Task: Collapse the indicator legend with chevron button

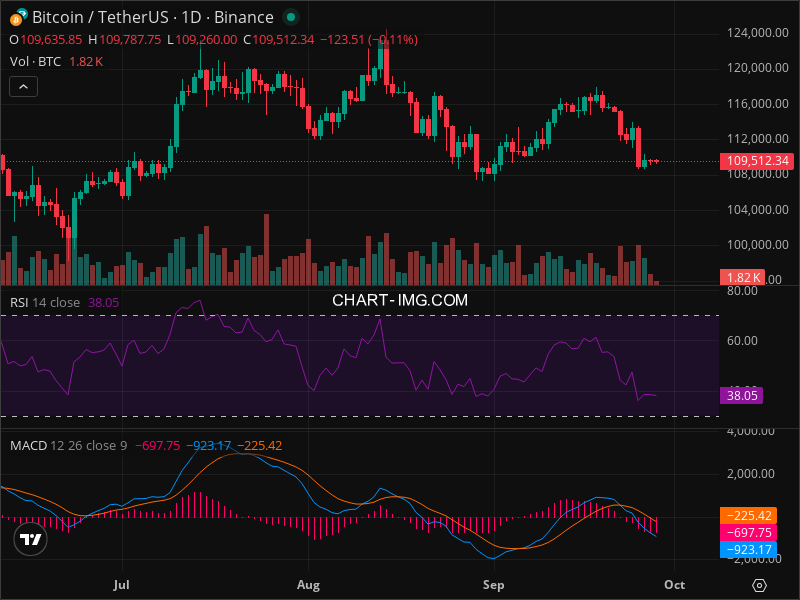Action: (x=24, y=86)
